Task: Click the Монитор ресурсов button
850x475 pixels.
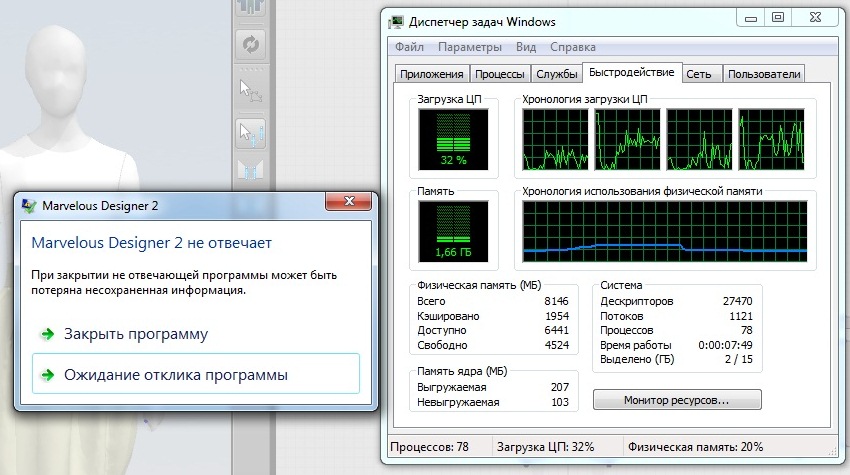Action: 677,400
